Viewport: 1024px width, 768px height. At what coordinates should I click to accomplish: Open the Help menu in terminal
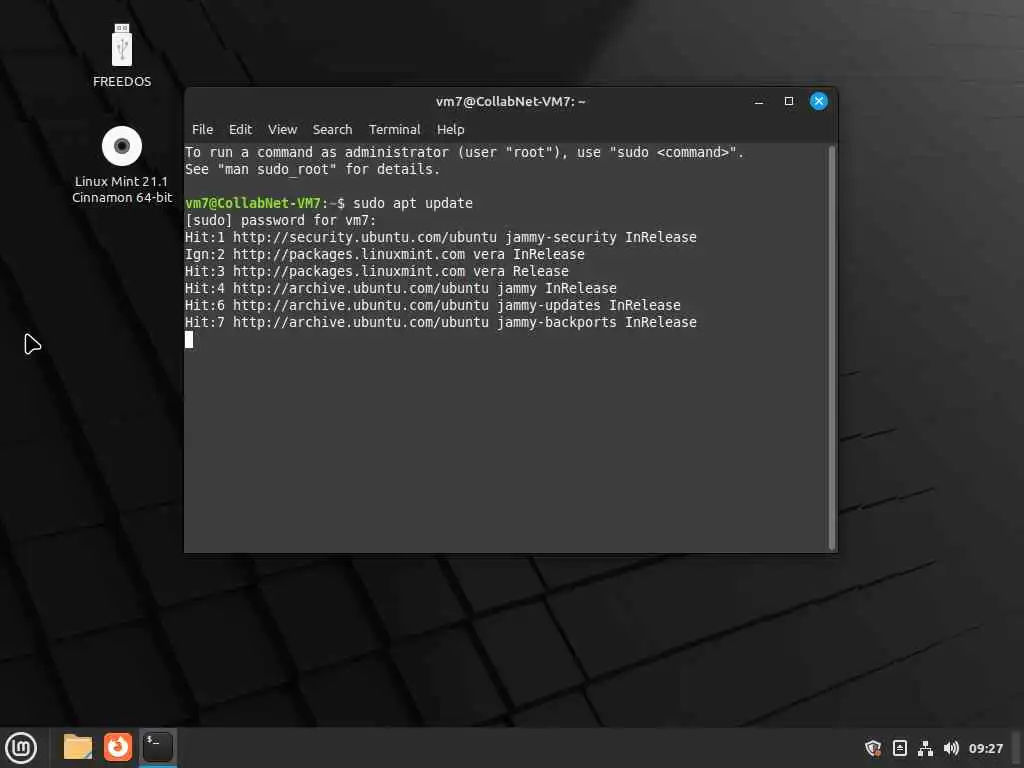[451, 129]
